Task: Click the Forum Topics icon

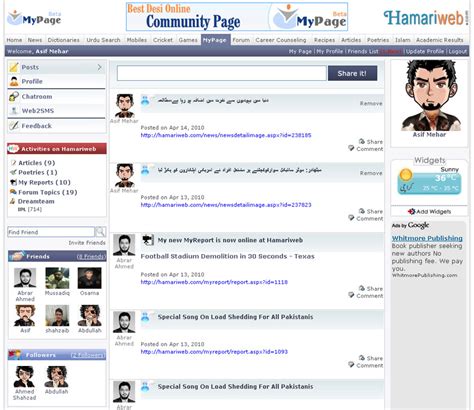Action: (x=13, y=192)
